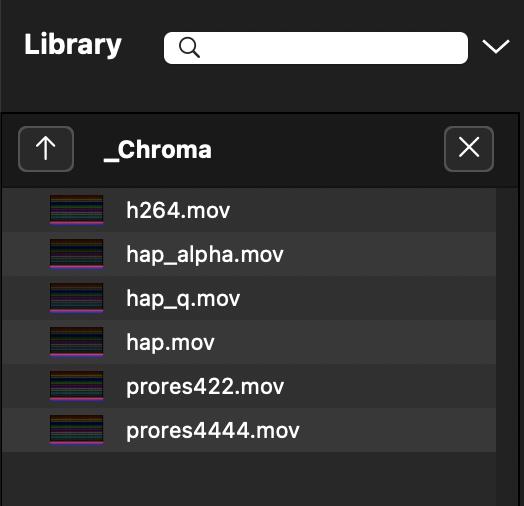Click the hap.mov thumbnail preview
The width and height of the screenshot is (524, 506).
coord(77,342)
